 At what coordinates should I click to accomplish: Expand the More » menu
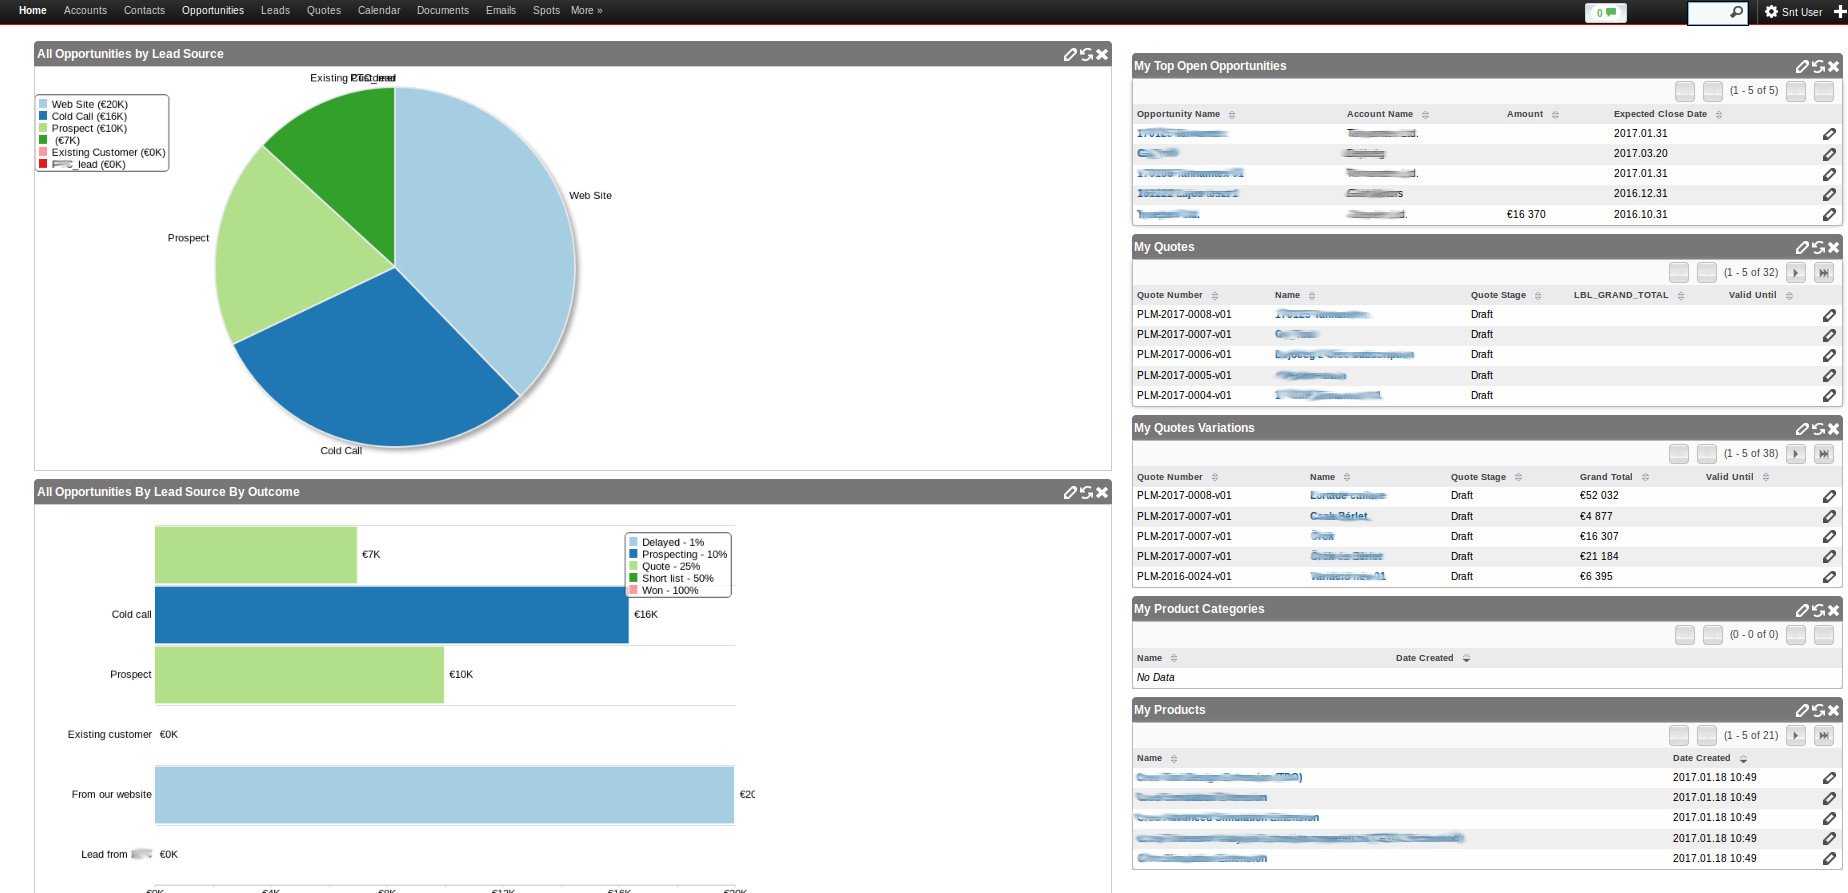(586, 11)
